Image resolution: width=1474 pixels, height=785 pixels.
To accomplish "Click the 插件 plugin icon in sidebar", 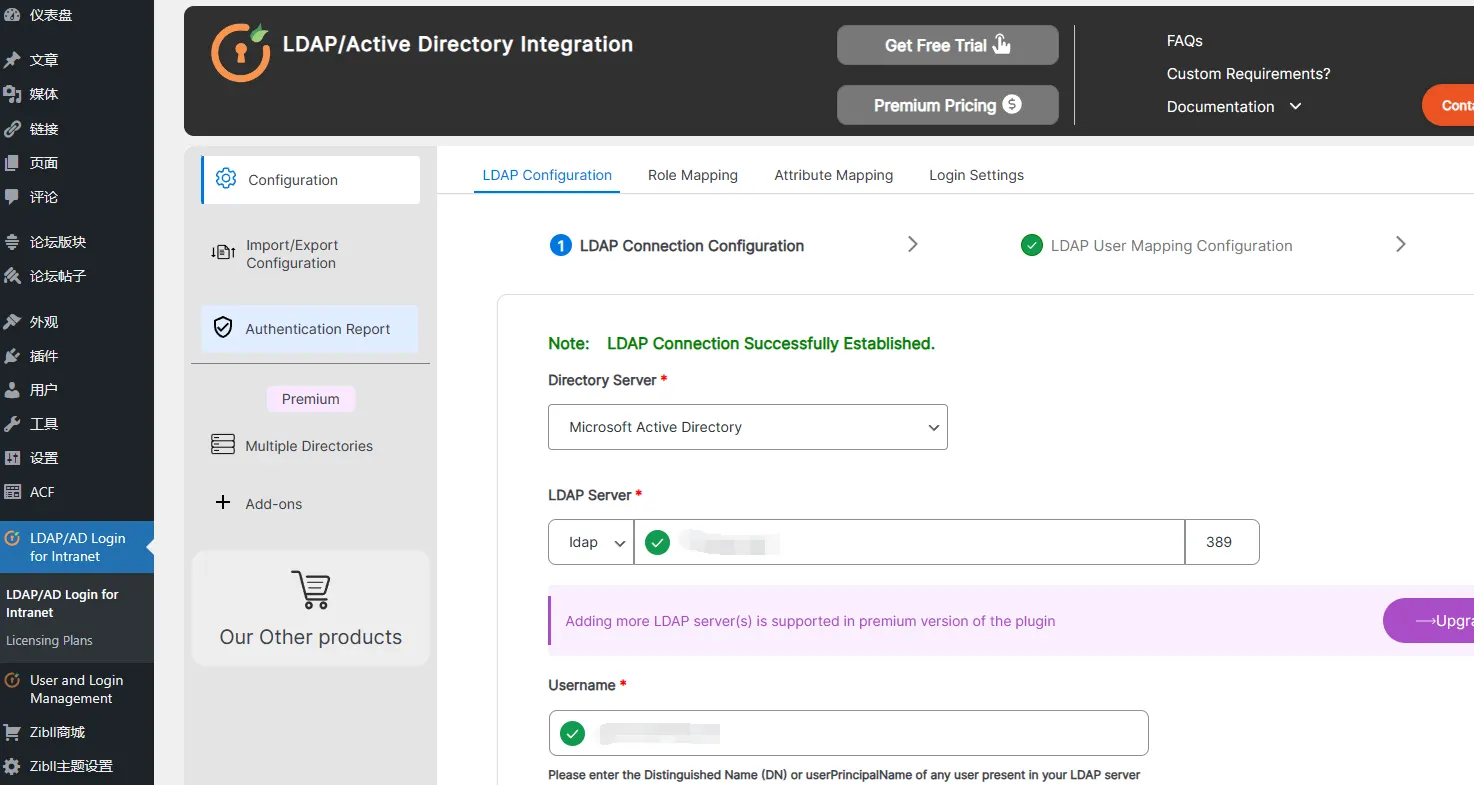I will [x=13, y=355].
